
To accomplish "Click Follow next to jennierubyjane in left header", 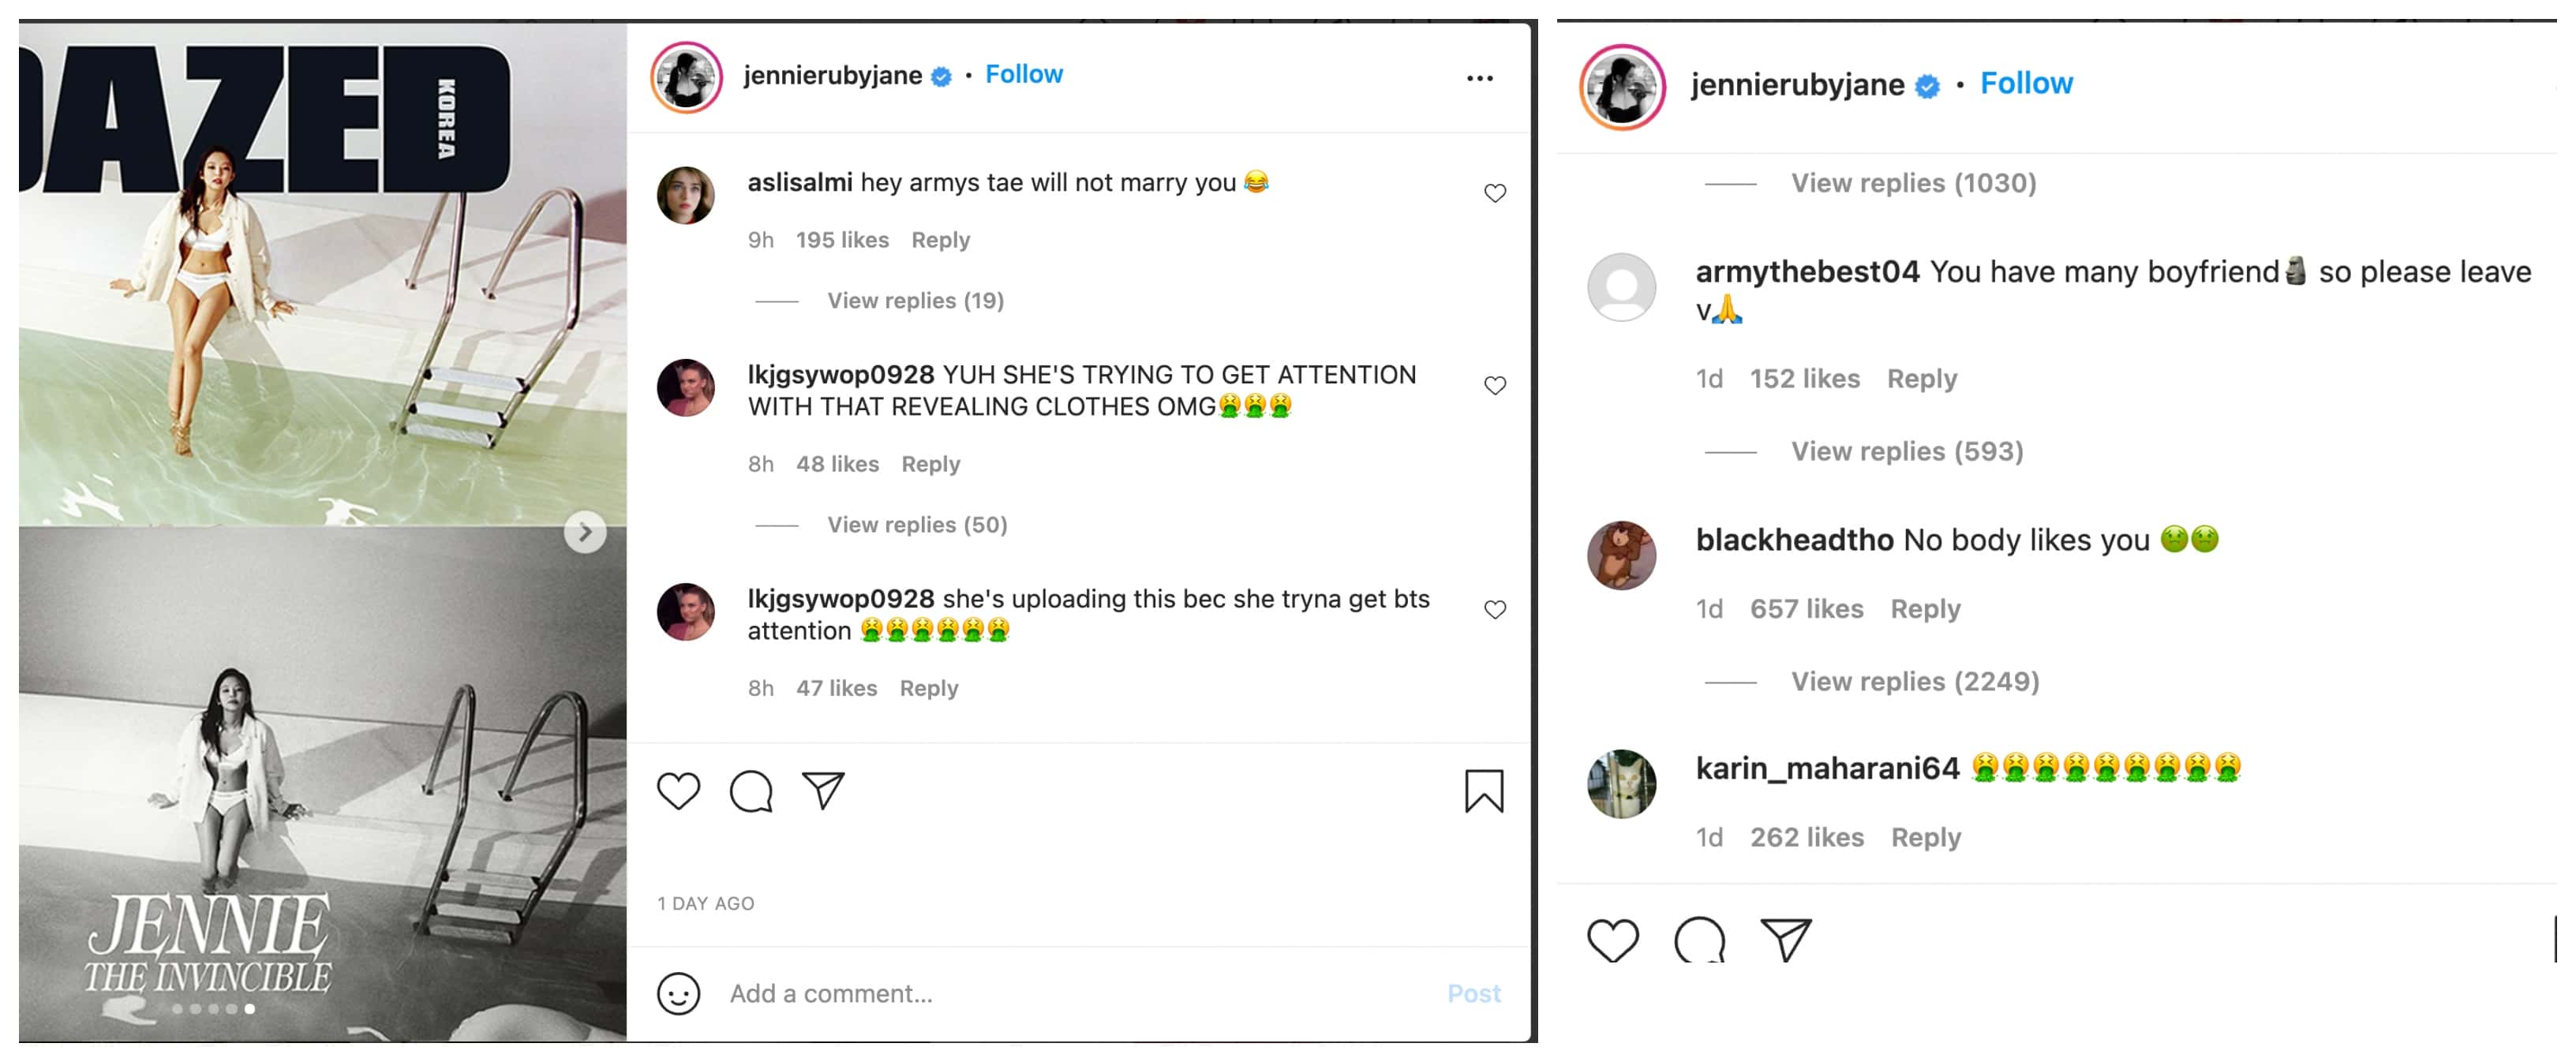I will [1023, 75].
